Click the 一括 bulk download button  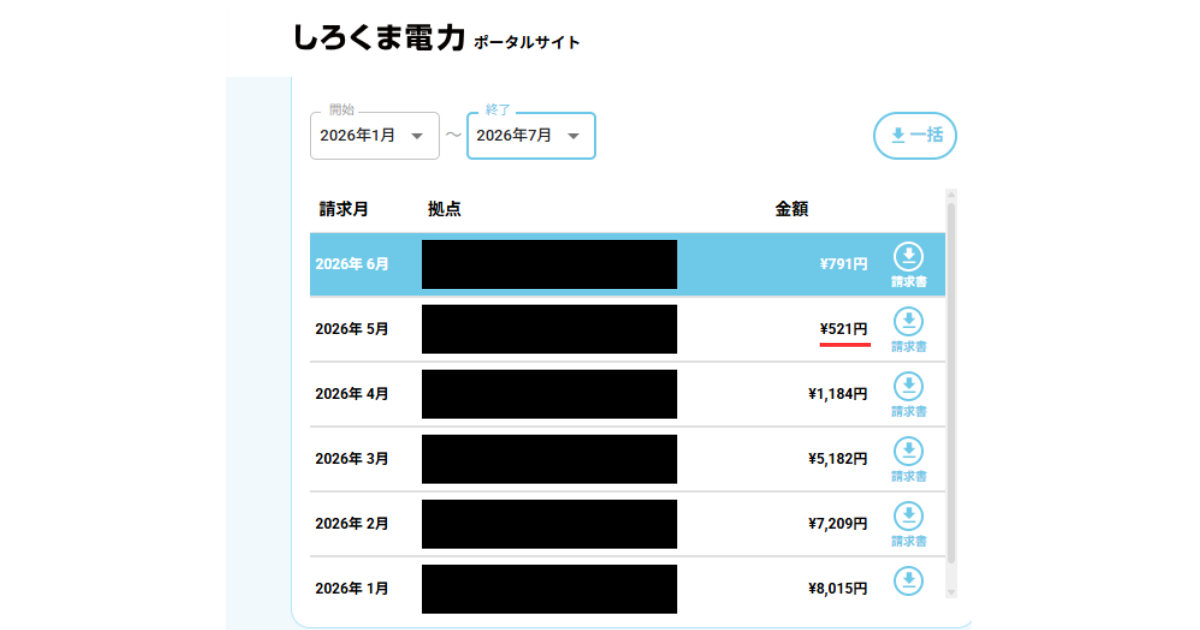[915, 135]
